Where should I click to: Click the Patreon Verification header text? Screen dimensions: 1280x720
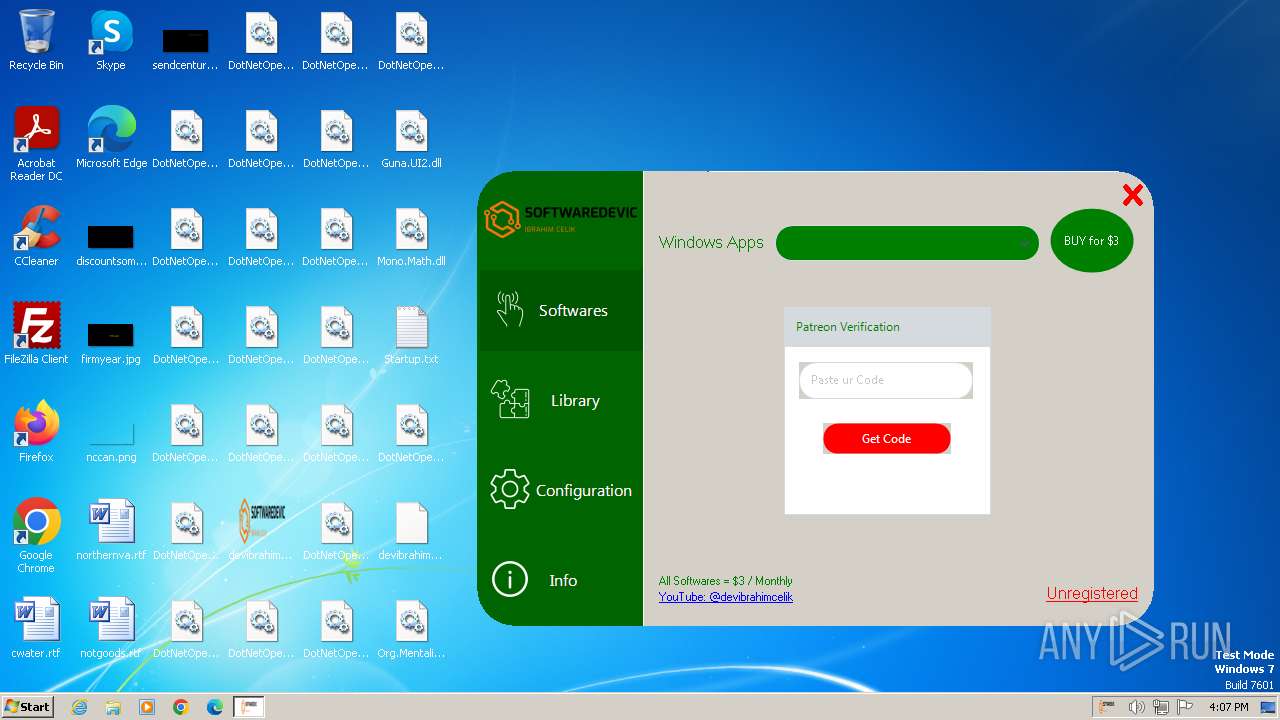pos(847,327)
